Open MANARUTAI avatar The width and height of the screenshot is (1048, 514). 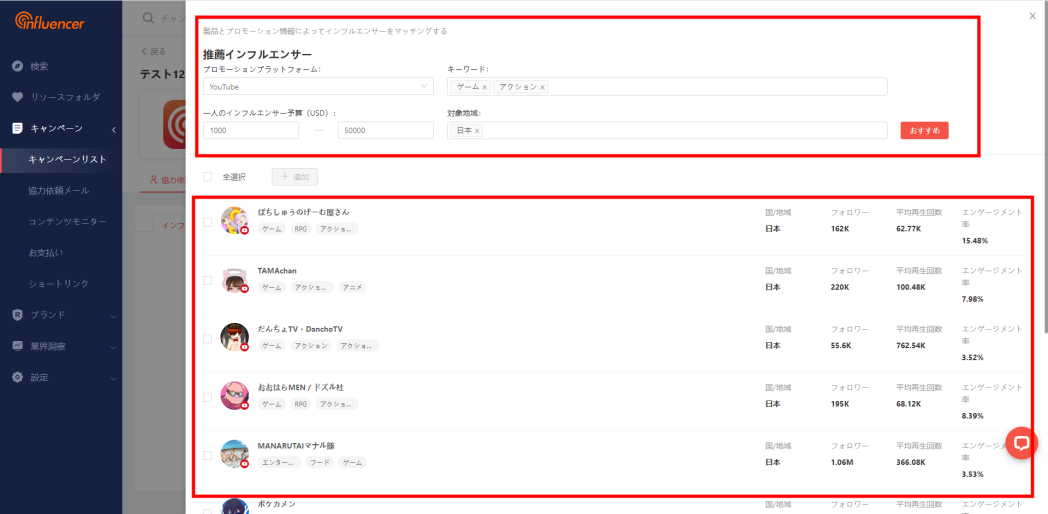(x=235, y=455)
